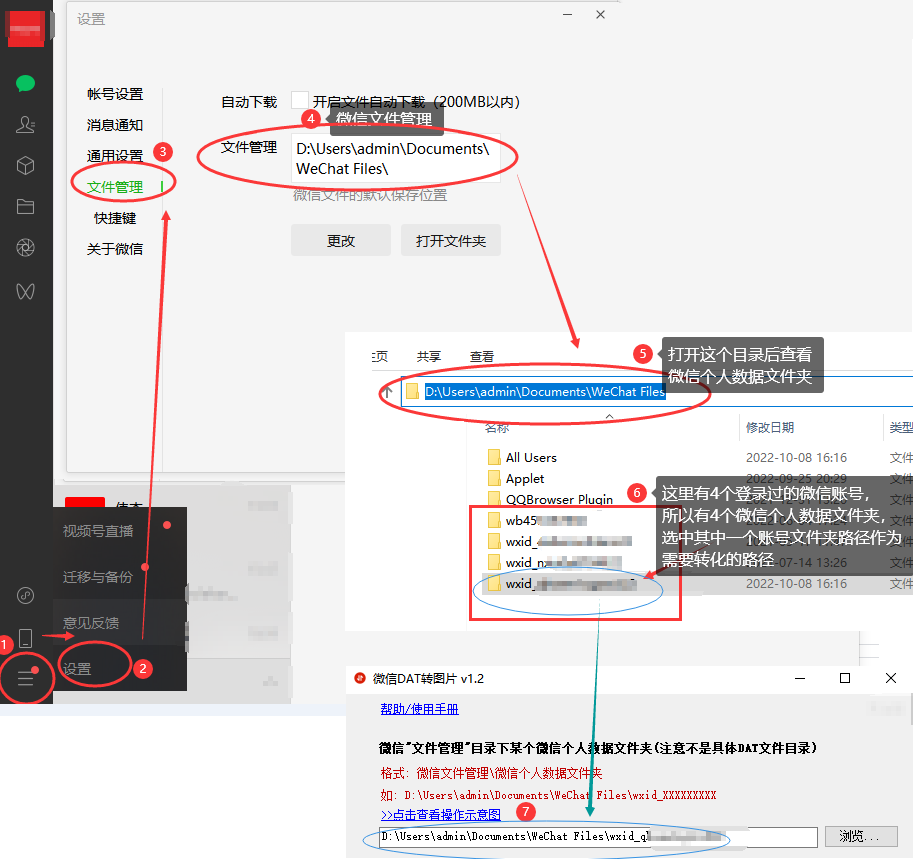
Task: Click the 浏览 button in DAT converter
Action: click(861, 836)
